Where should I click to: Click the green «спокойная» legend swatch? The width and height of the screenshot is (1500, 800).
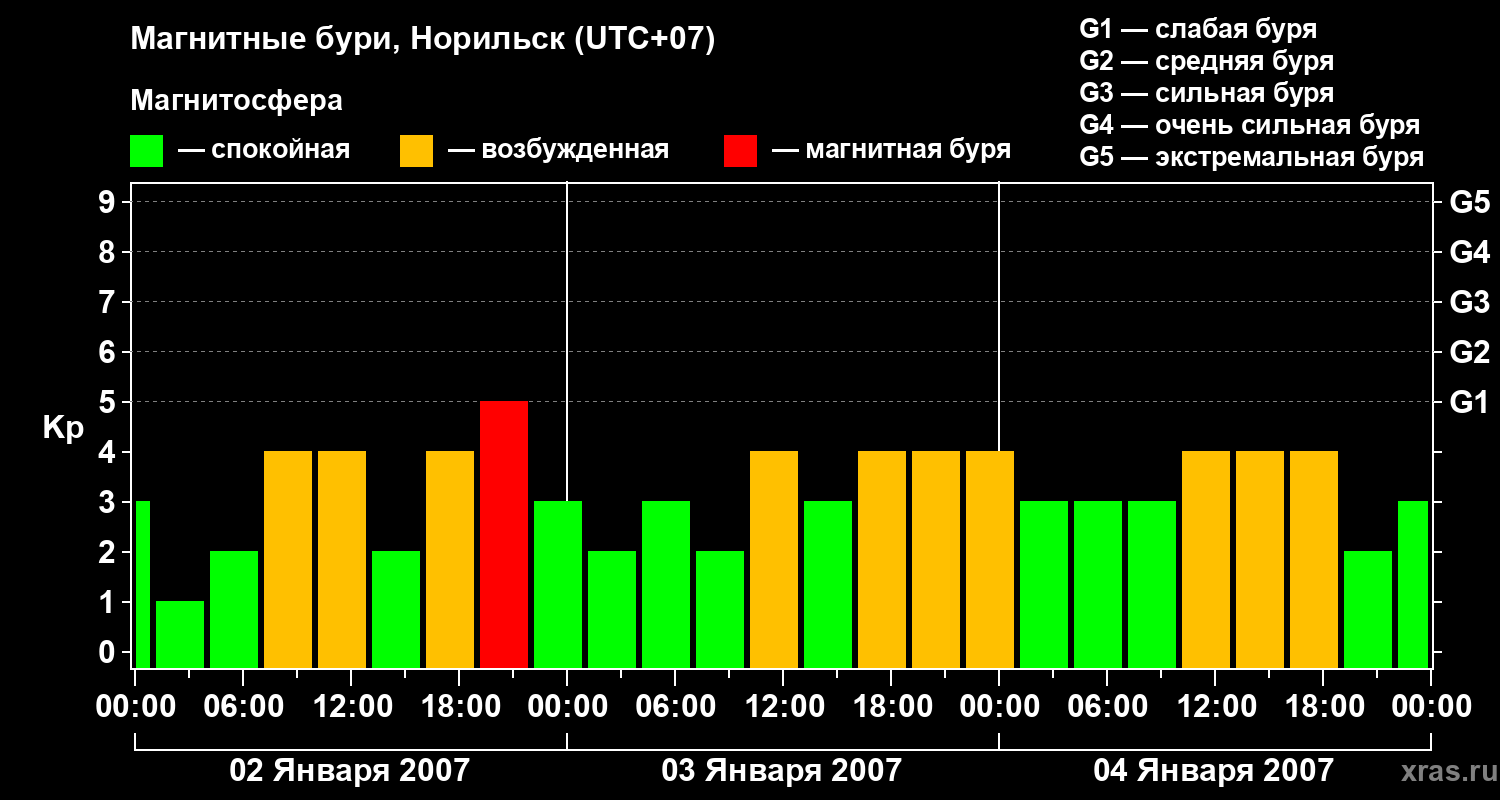point(146,151)
